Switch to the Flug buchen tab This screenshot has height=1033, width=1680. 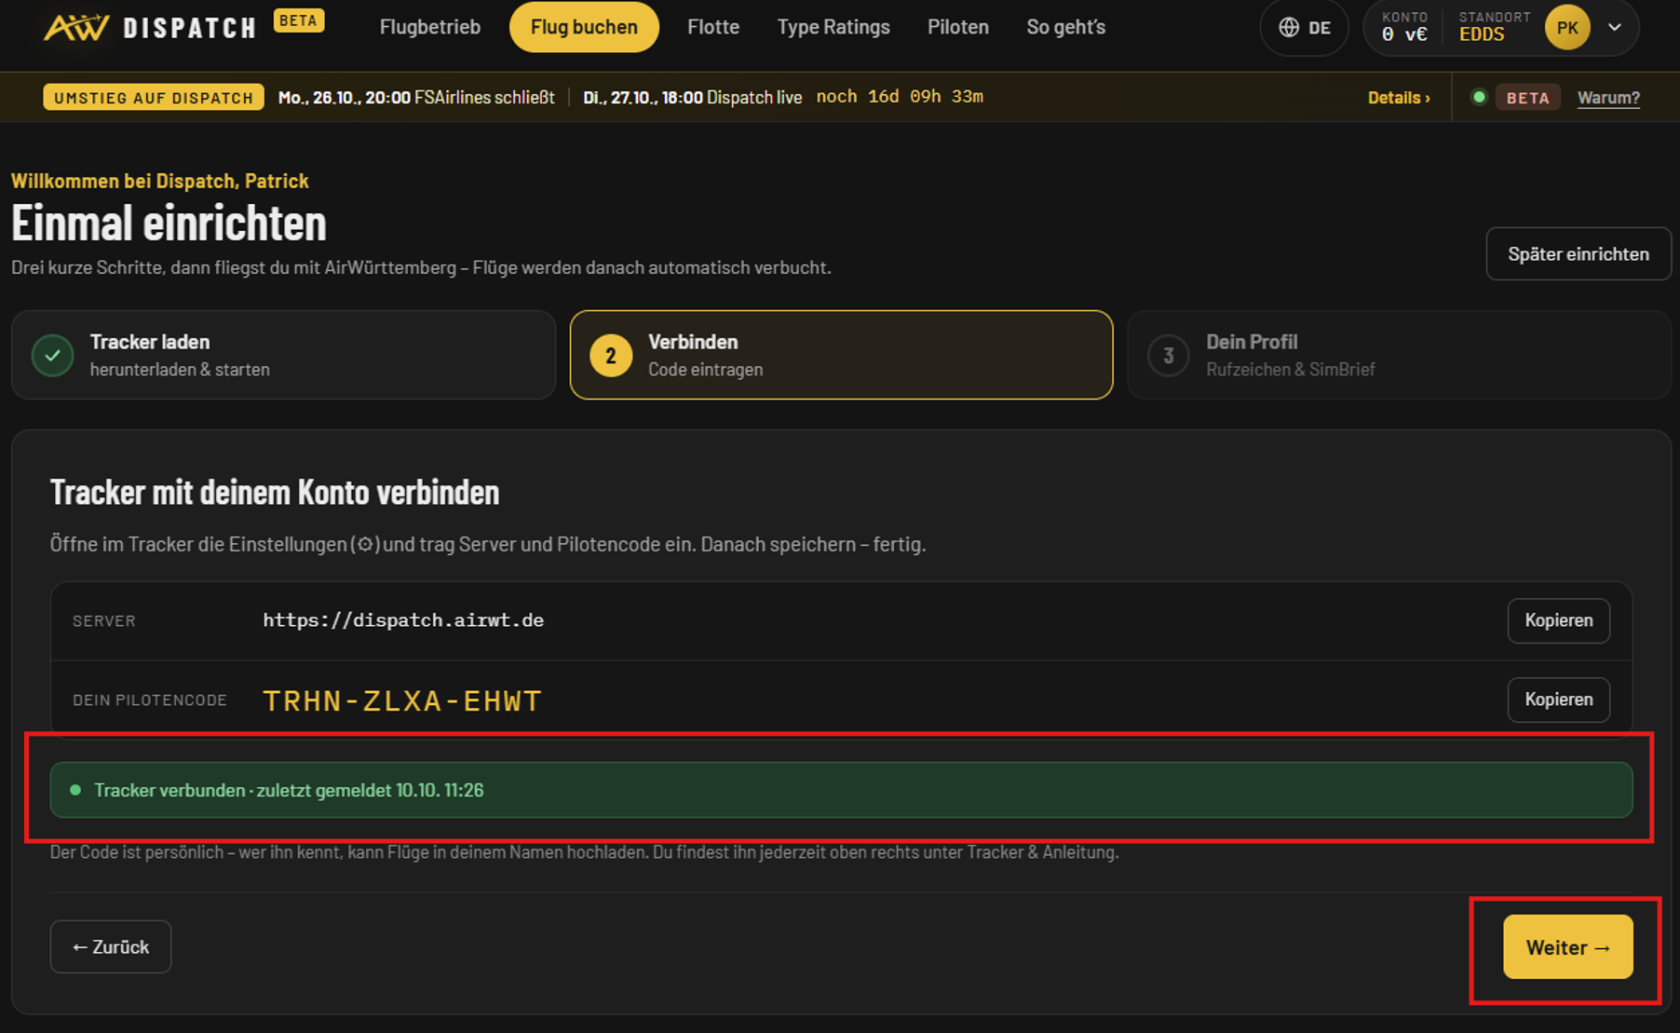[x=584, y=27]
